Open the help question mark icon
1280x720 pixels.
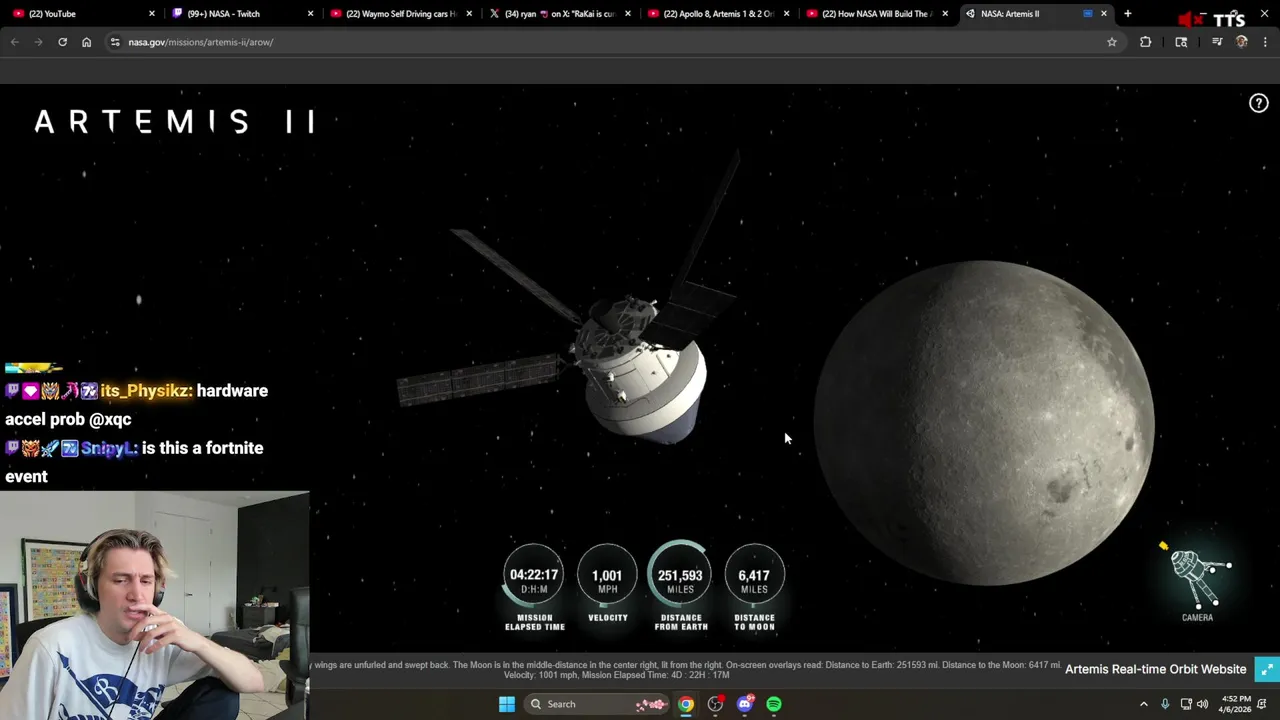[1258, 103]
